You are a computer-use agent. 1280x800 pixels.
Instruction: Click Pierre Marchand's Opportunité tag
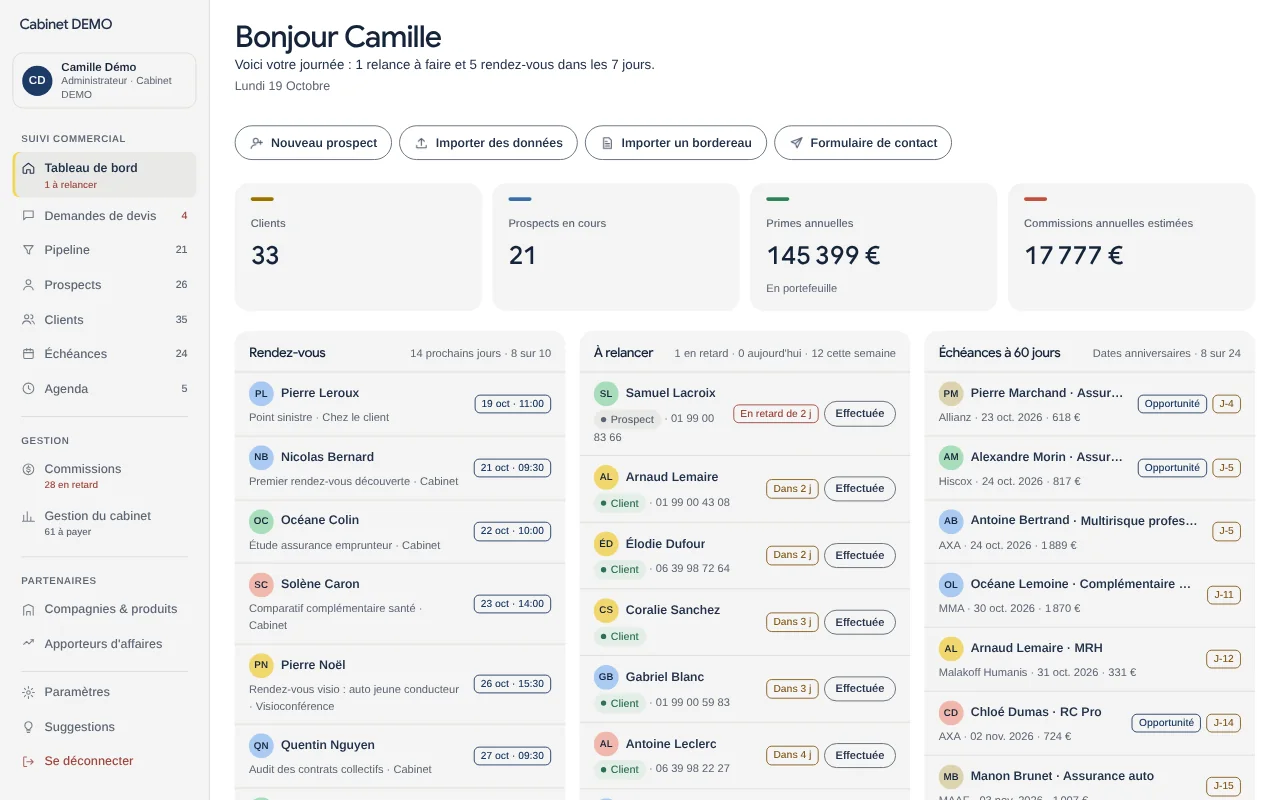[x=1172, y=404]
